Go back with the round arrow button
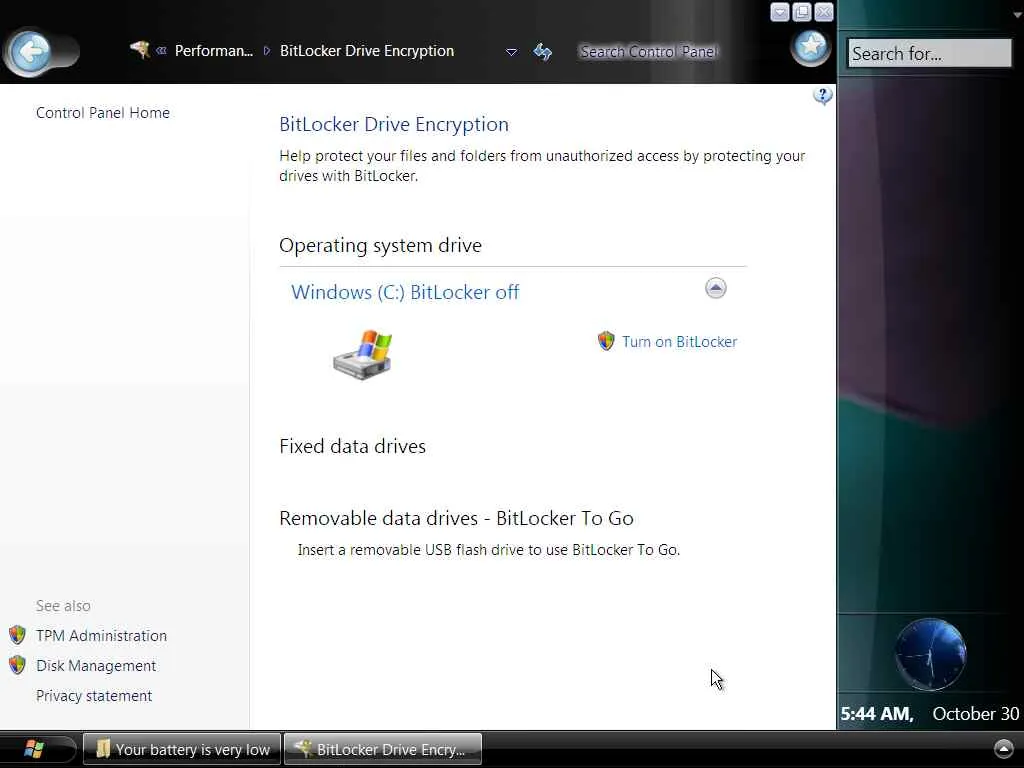The height and width of the screenshot is (768, 1024). pyautogui.click(x=31, y=51)
